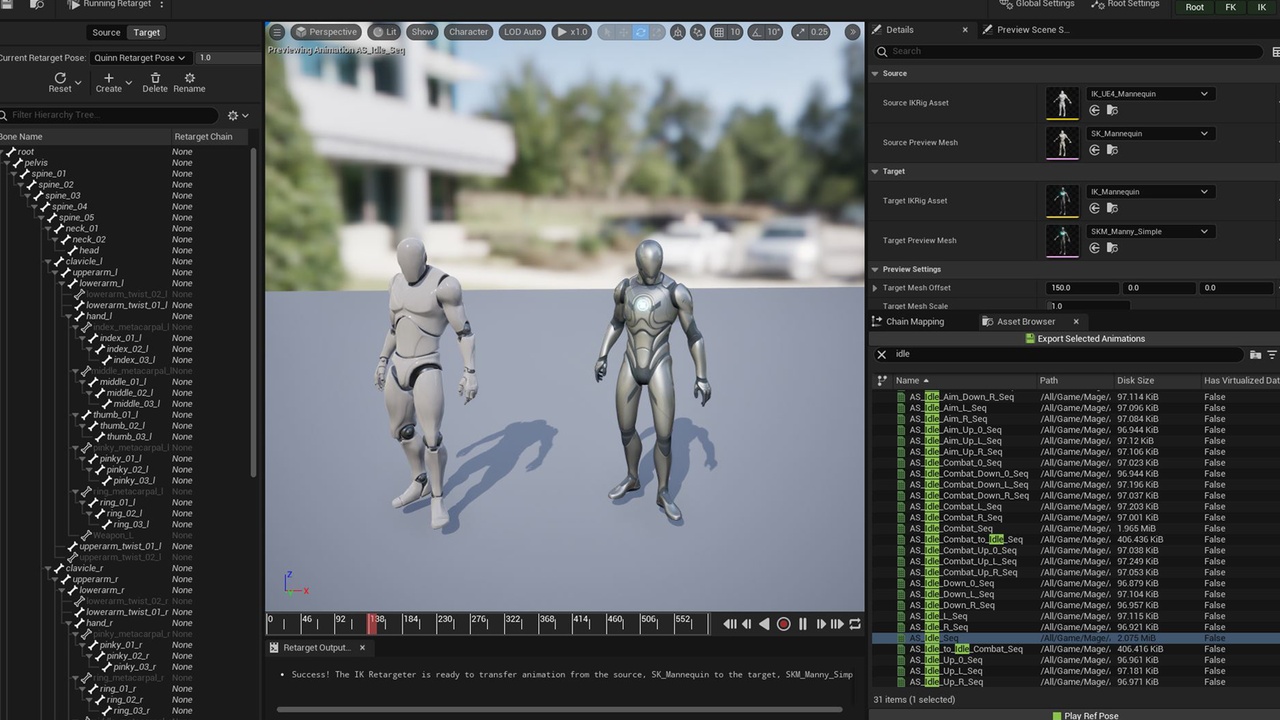The width and height of the screenshot is (1280, 720).
Task: Browse to Source IKRig Asset in content browser
Action: click(x=1112, y=111)
